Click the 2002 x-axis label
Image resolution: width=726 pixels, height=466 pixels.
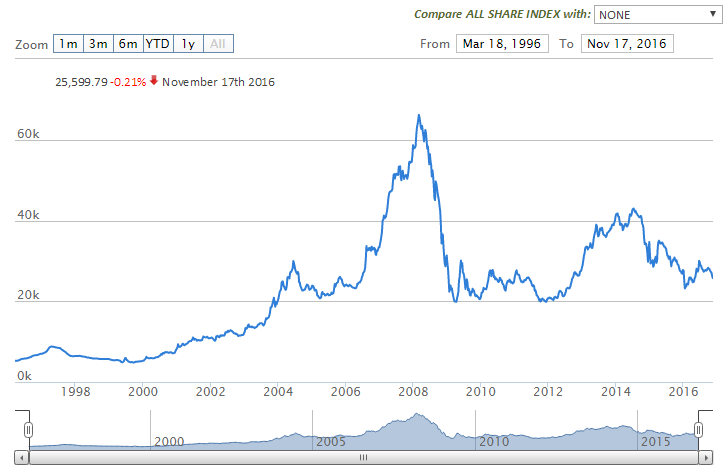point(211,392)
